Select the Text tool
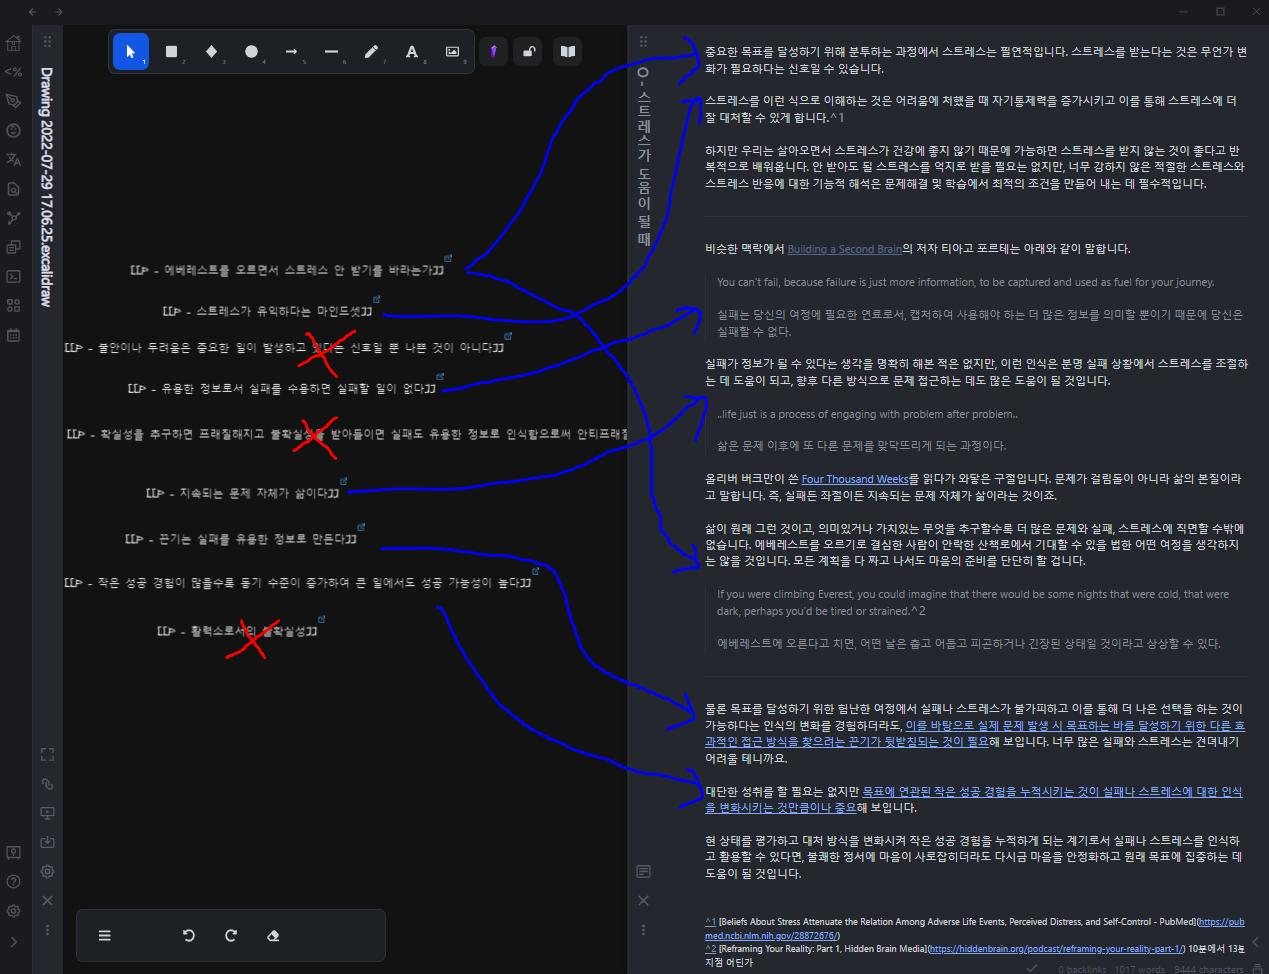This screenshot has width=1269, height=974. tap(411, 52)
